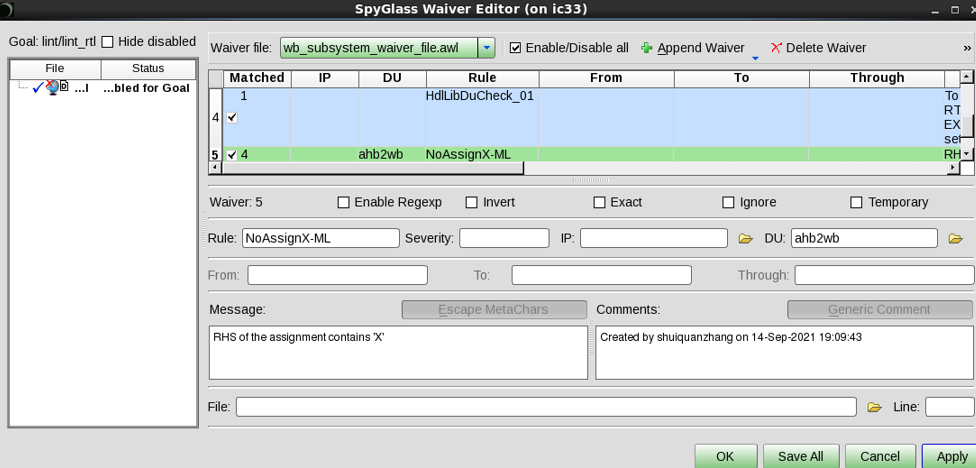Click the window menu icon in title bar
976x468 pixels.
(x=7, y=9)
